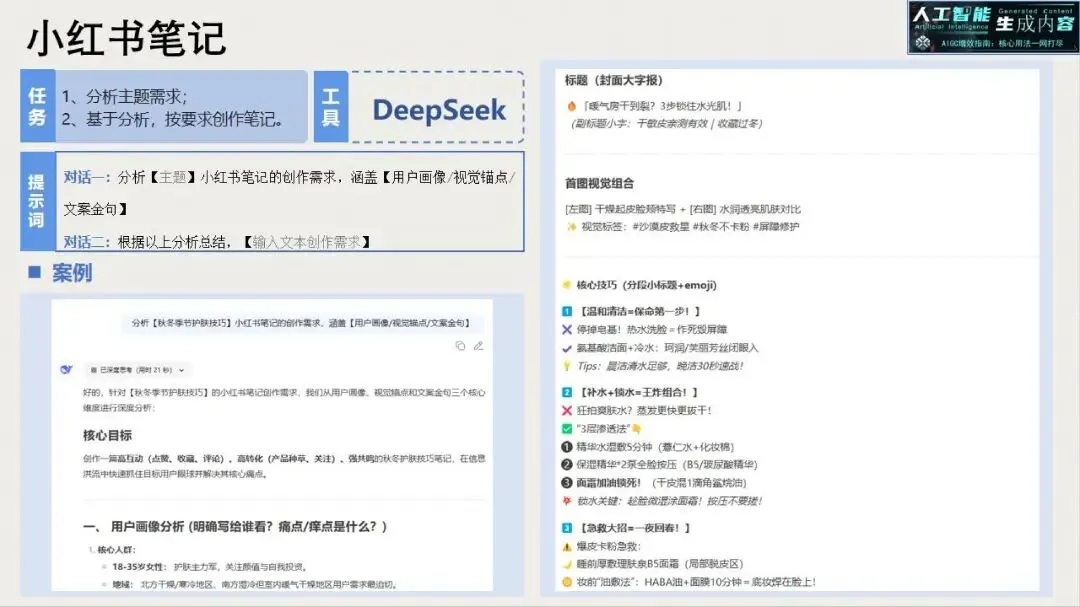This screenshot has height=607, width=1080.
Task: Click the light bulb icon before Tips
Action: pyautogui.click(x=567, y=366)
